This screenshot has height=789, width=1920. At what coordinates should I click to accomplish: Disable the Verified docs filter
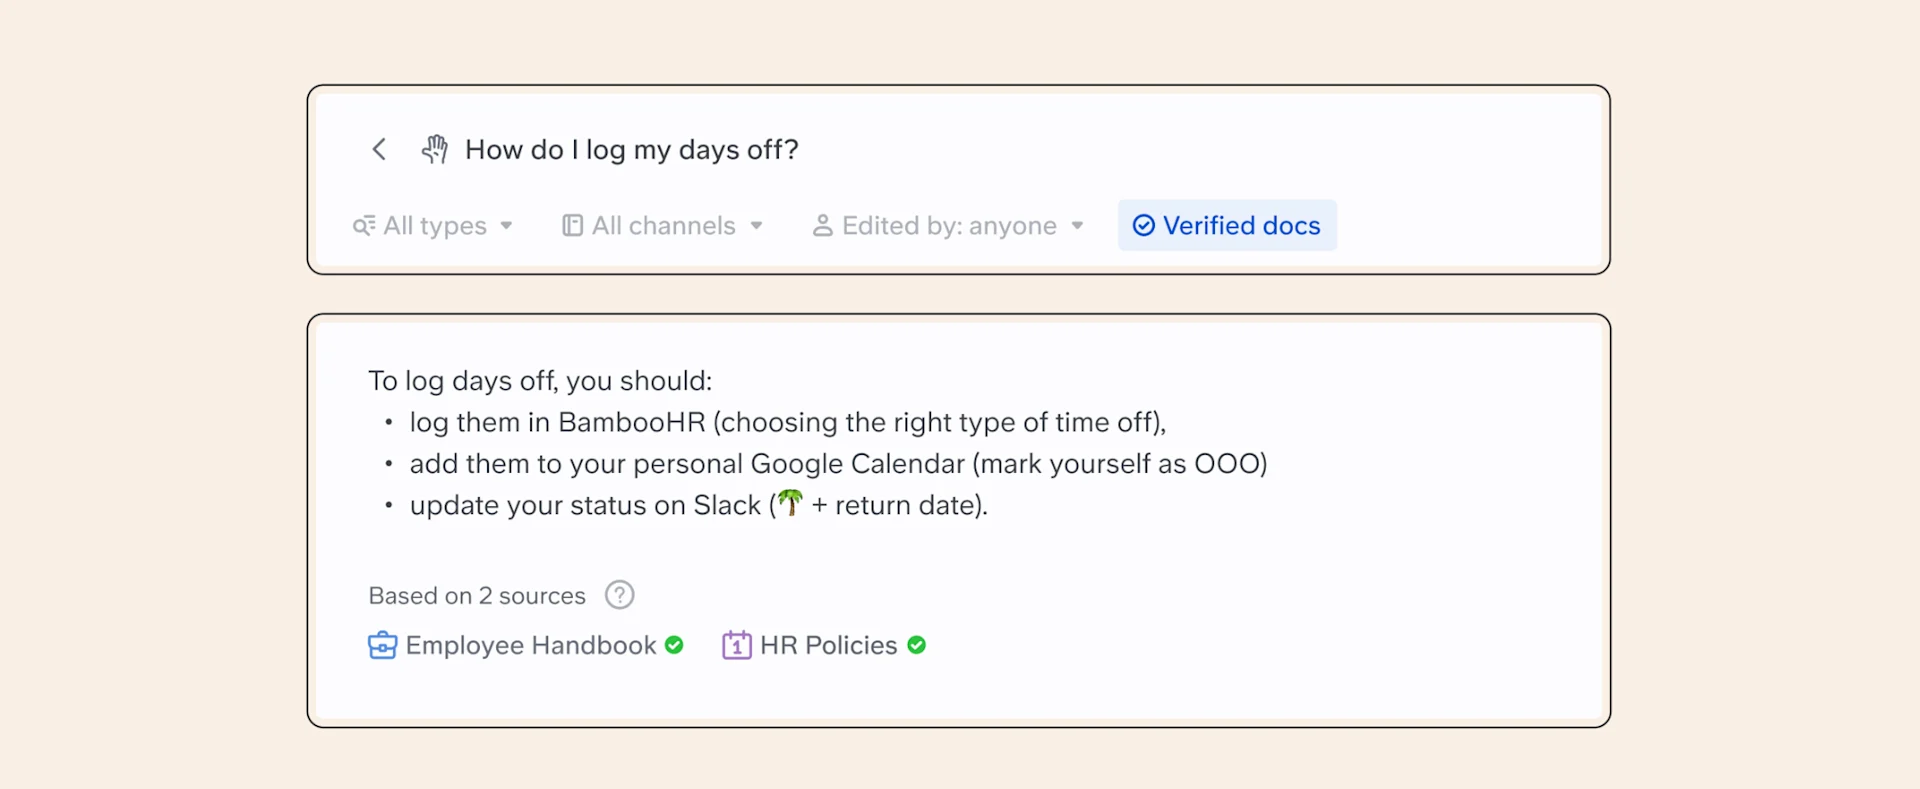click(1226, 225)
